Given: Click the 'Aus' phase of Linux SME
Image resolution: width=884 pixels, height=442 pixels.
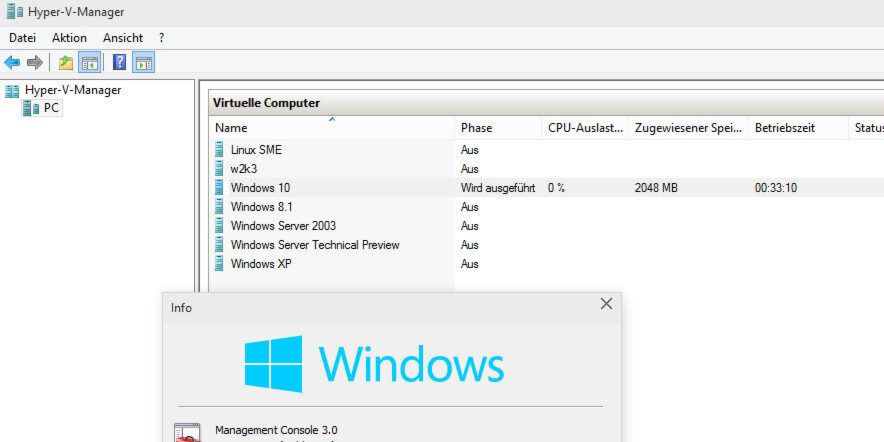Looking at the screenshot, I should (470, 150).
